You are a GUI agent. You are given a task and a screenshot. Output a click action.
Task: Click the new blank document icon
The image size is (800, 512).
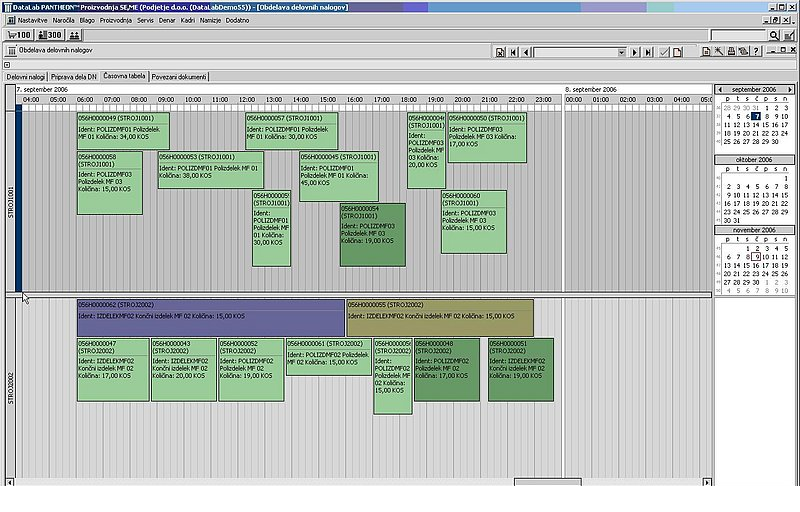coord(678,52)
